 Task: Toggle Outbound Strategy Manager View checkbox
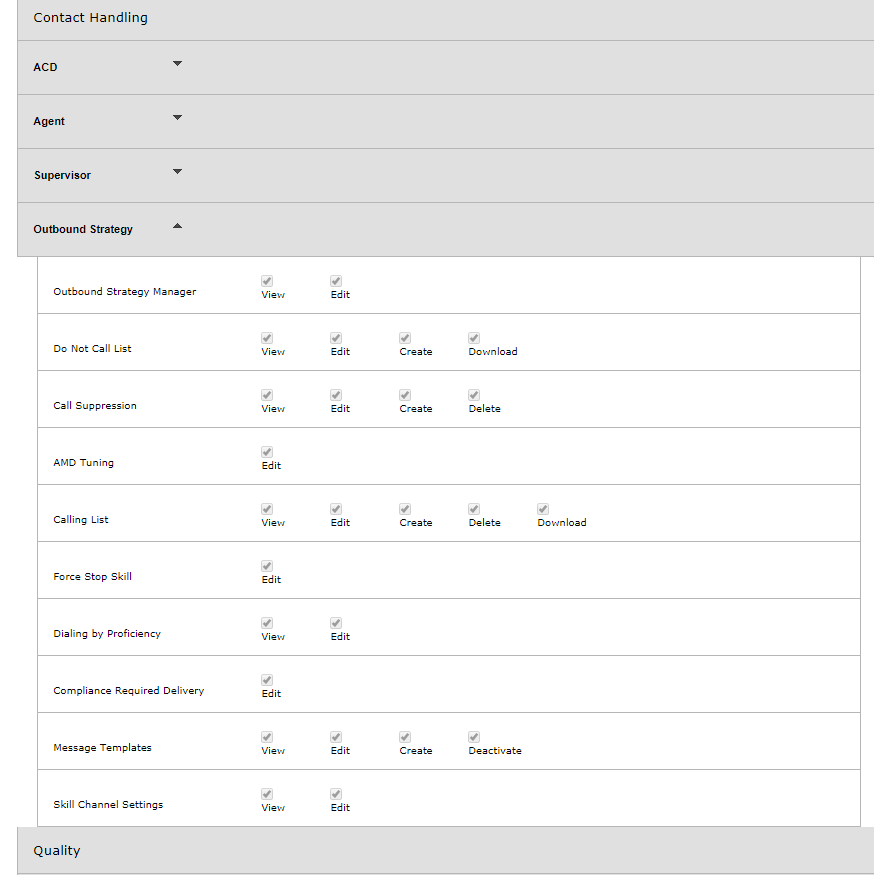point(267,282)
